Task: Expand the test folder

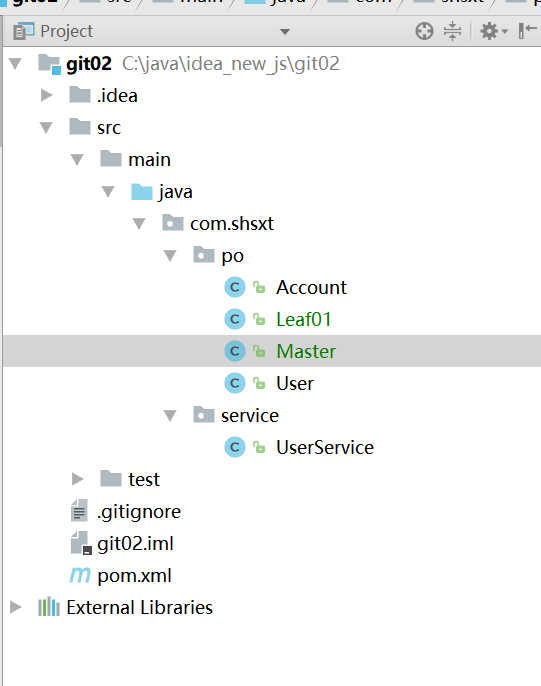Action: [77, 479]
